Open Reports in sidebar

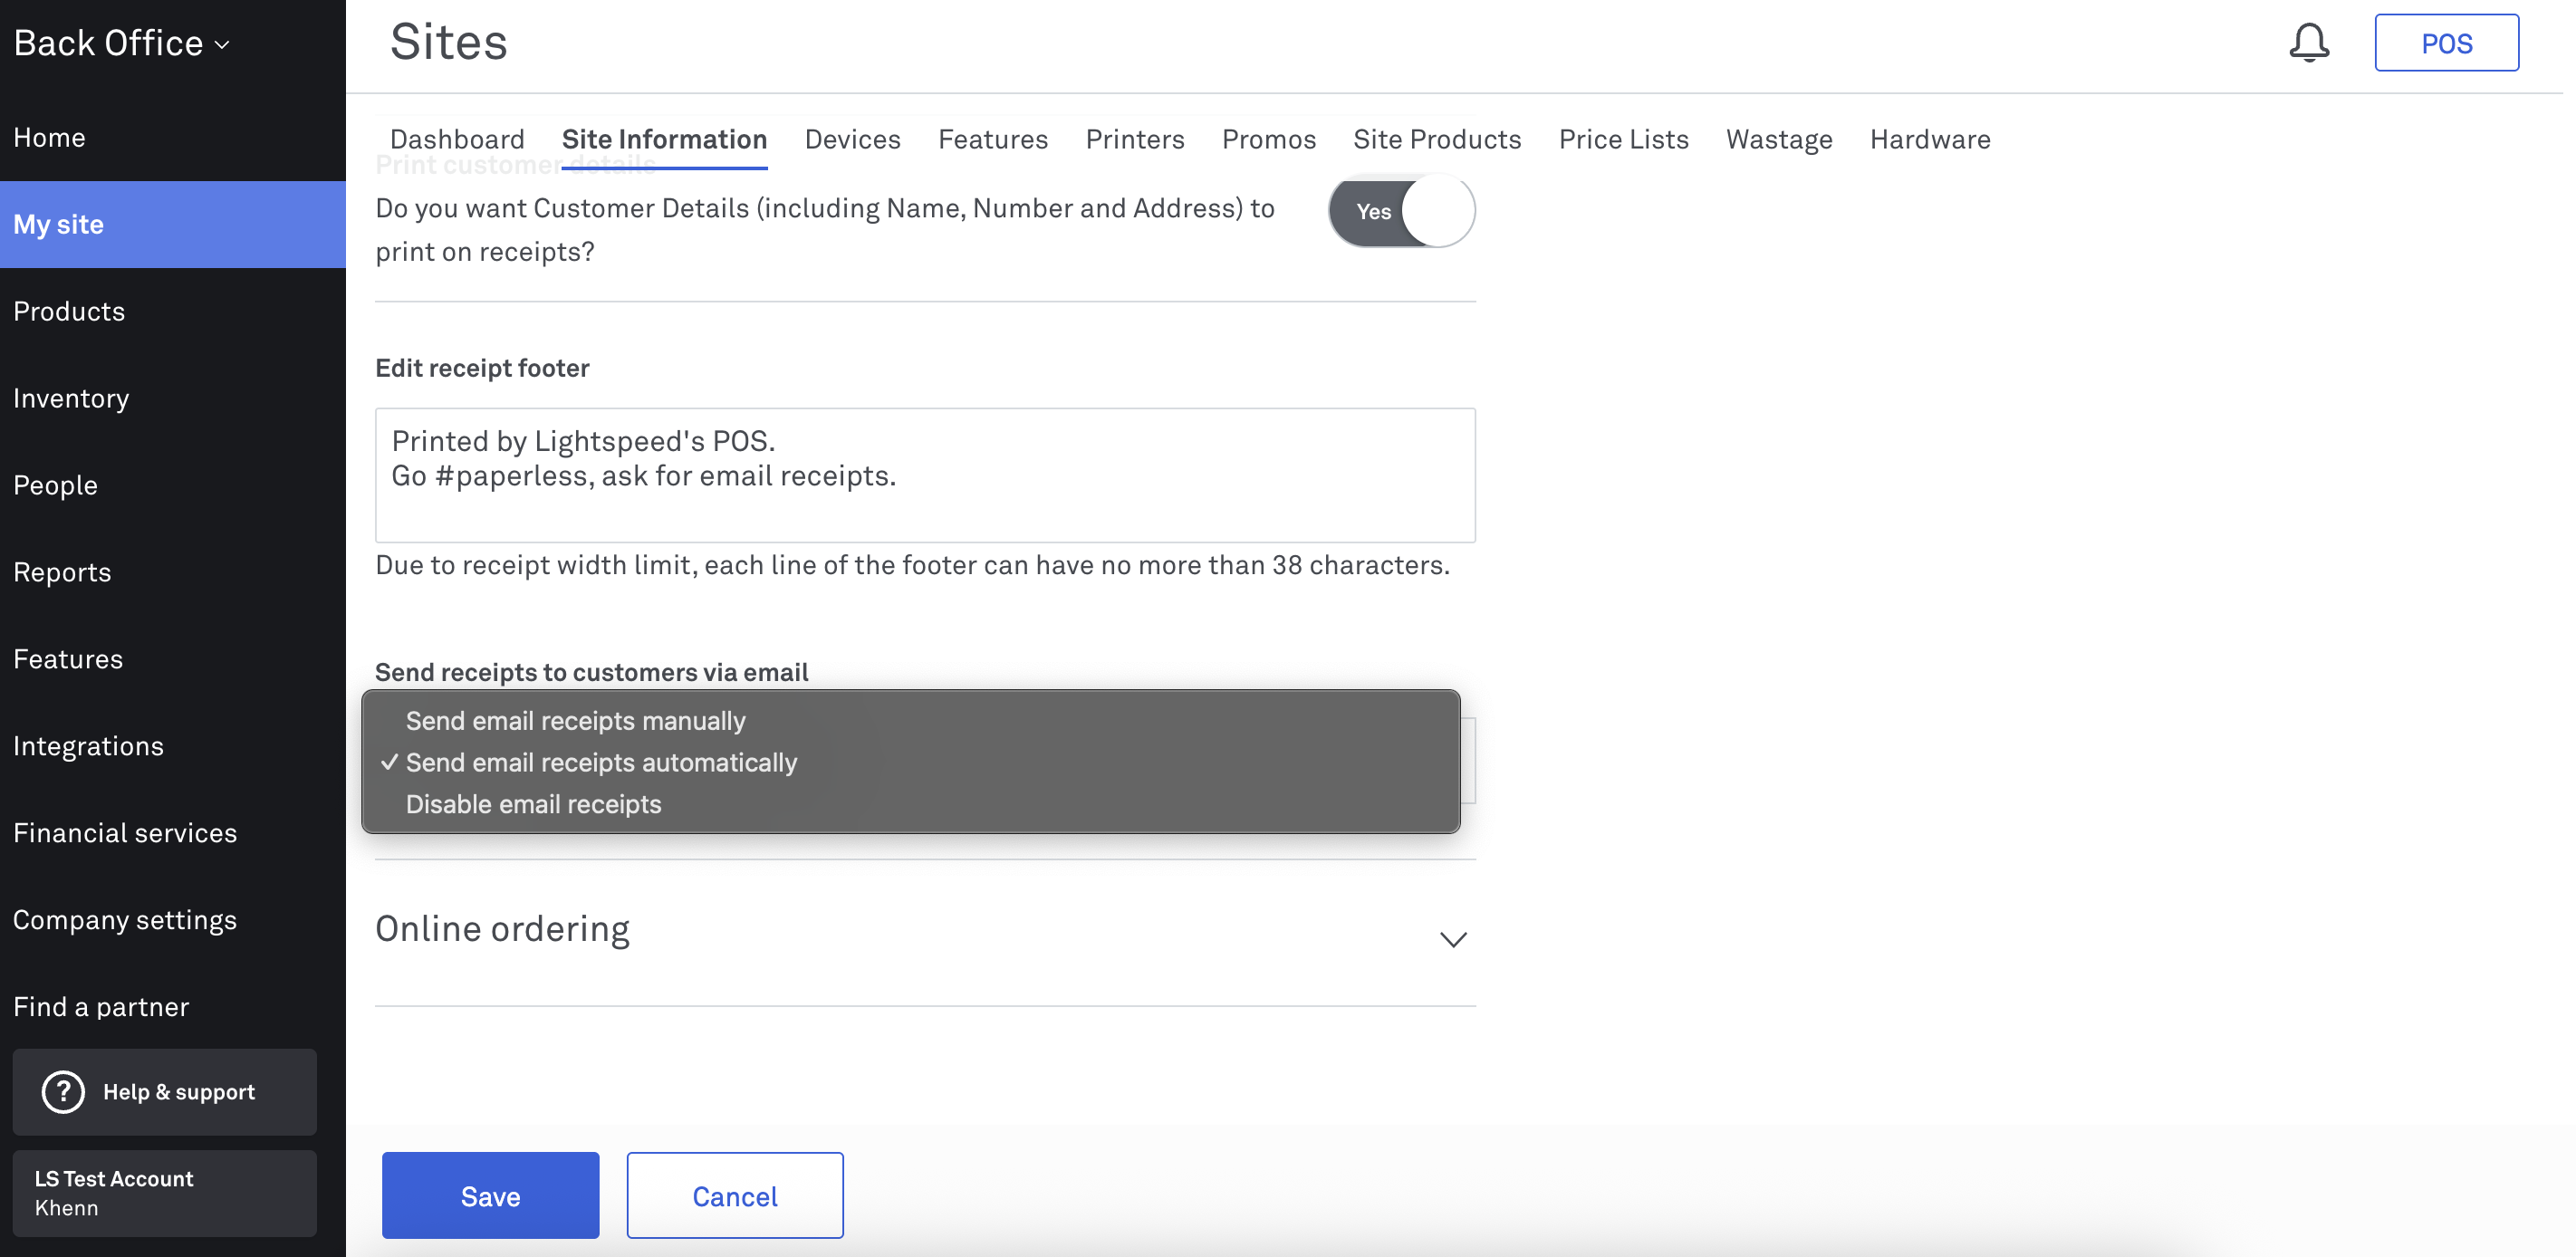pyautogui.click(x=173, y=572)
